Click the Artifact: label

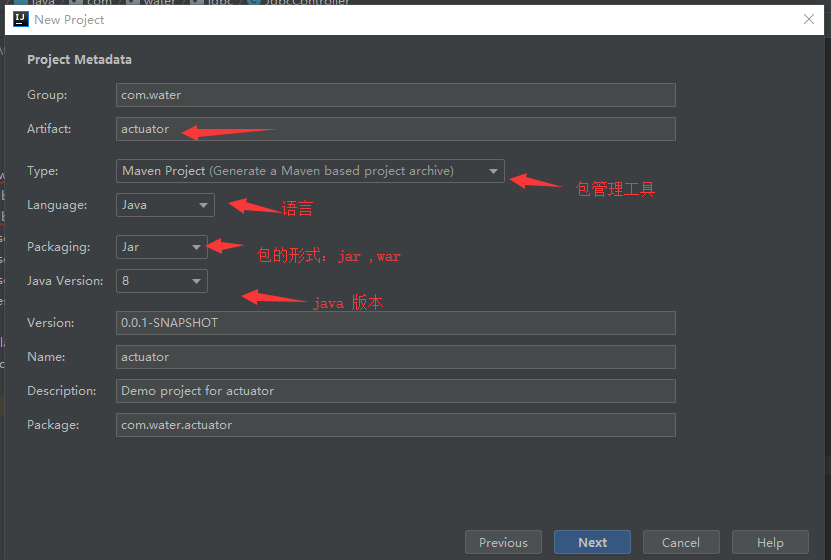pyautogui.click(x=49, y=129)
